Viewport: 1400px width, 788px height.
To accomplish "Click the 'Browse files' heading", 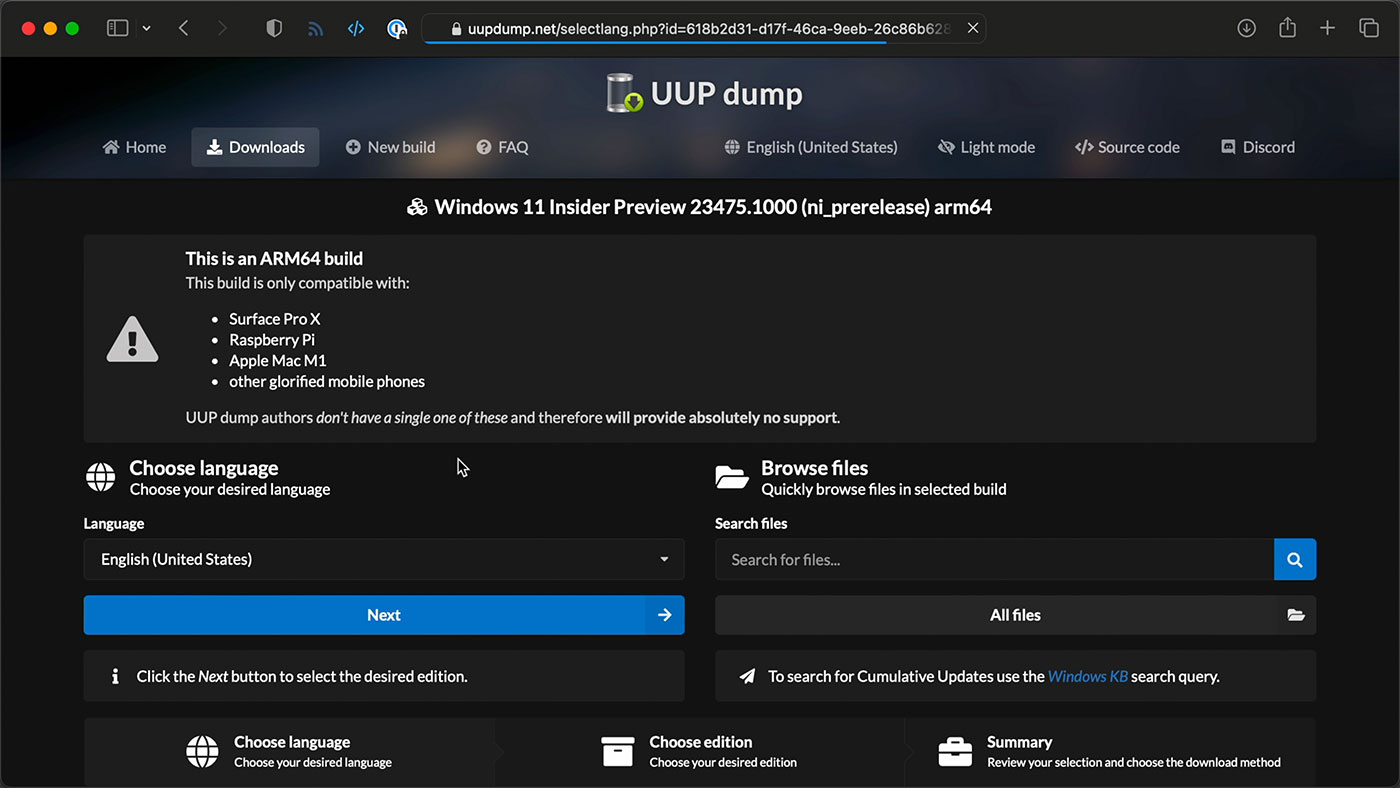I will (x=814, y=468).
